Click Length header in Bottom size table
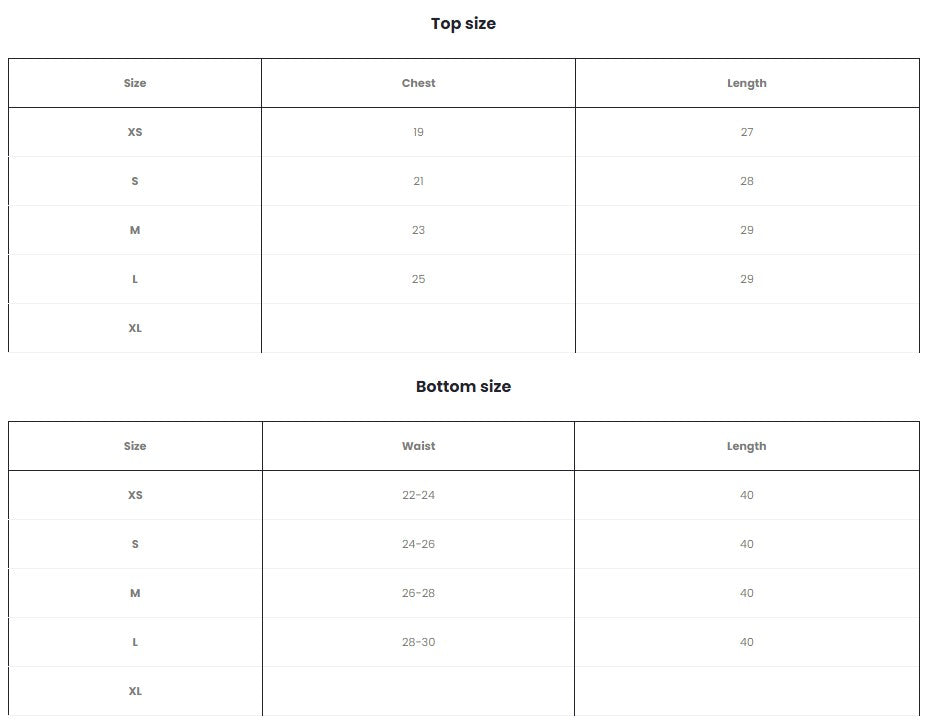 coord(746,446)
